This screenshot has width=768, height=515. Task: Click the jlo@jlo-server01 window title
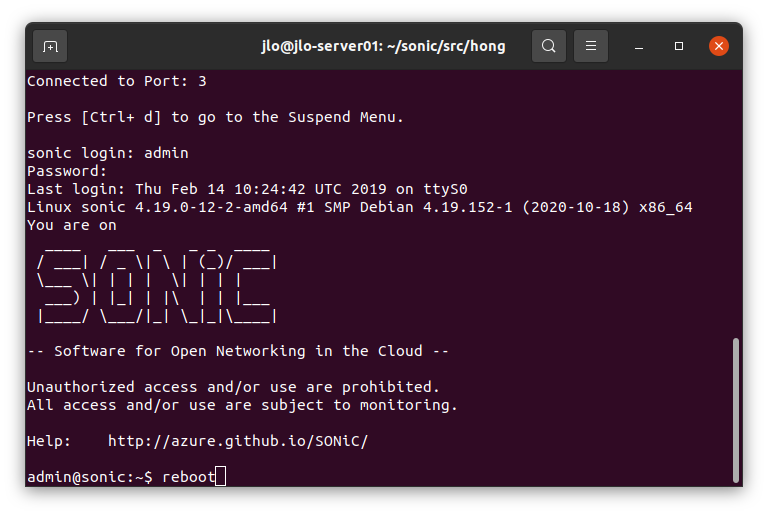383,46
